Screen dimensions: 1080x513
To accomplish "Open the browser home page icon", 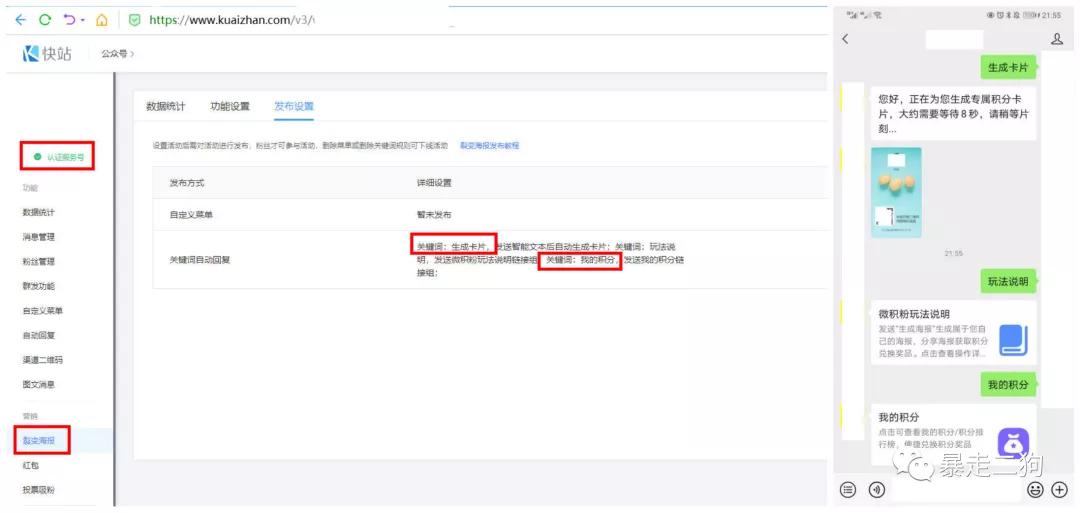I will click(102, 20).
